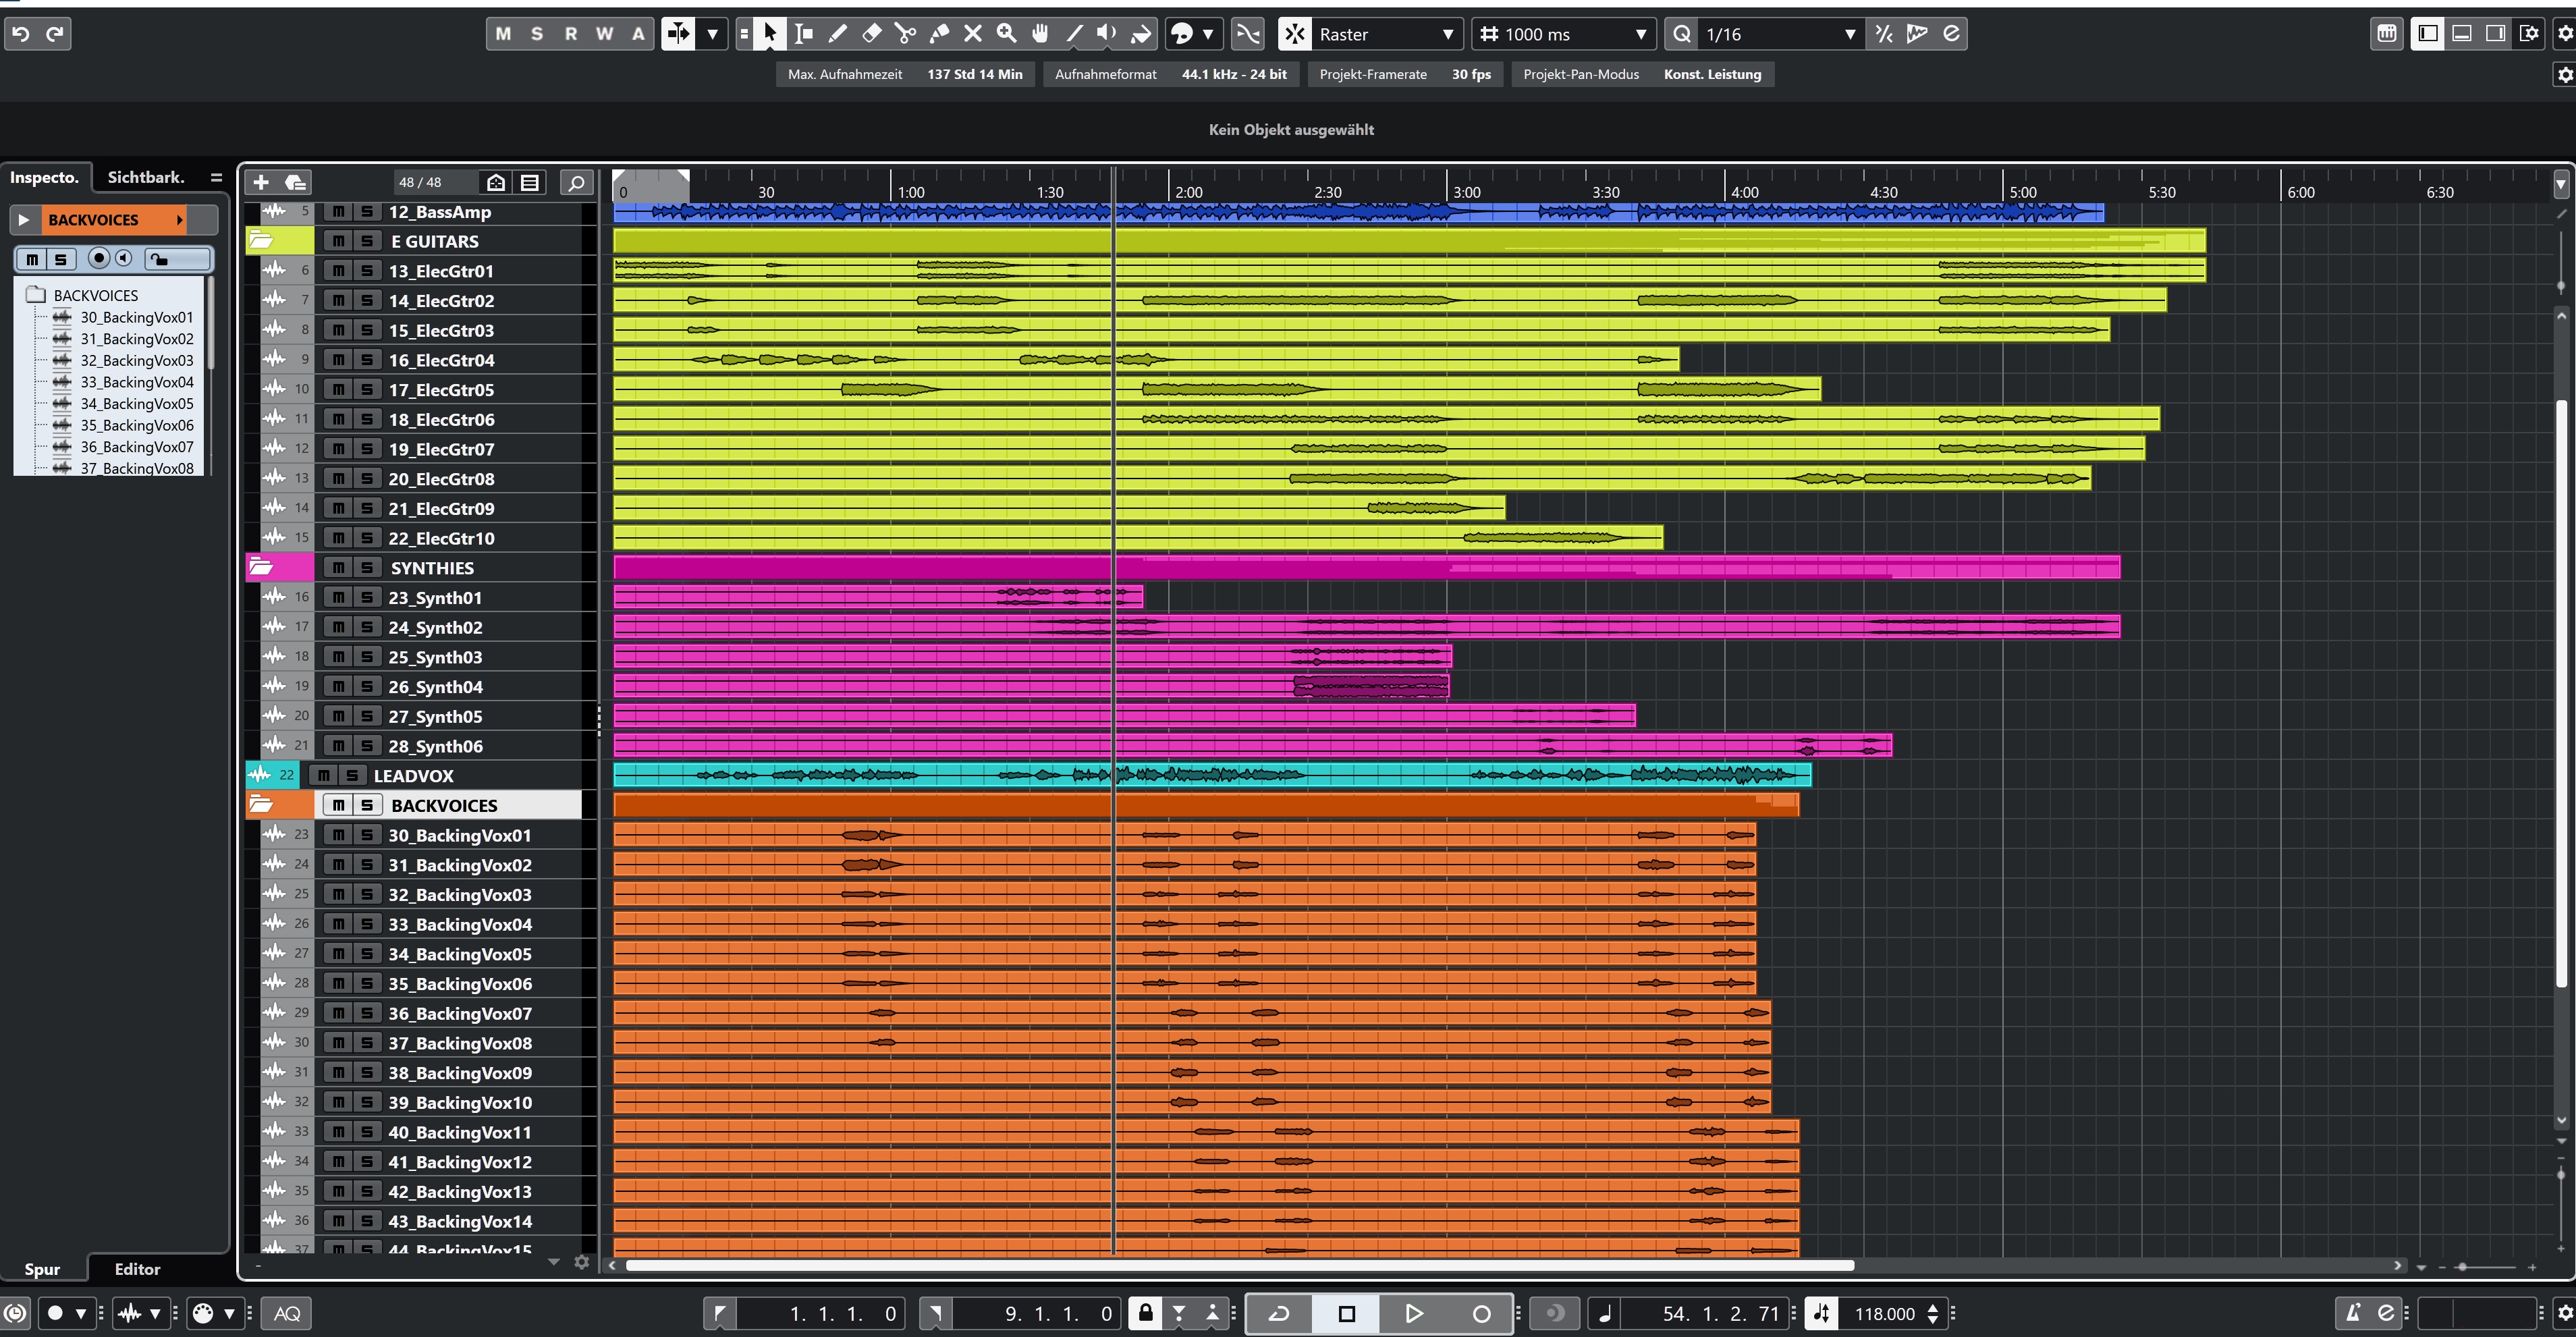Solo the 23_Synth01 track
Viewport: 2576px width, 1337px height.
click(x=367, y=597)
